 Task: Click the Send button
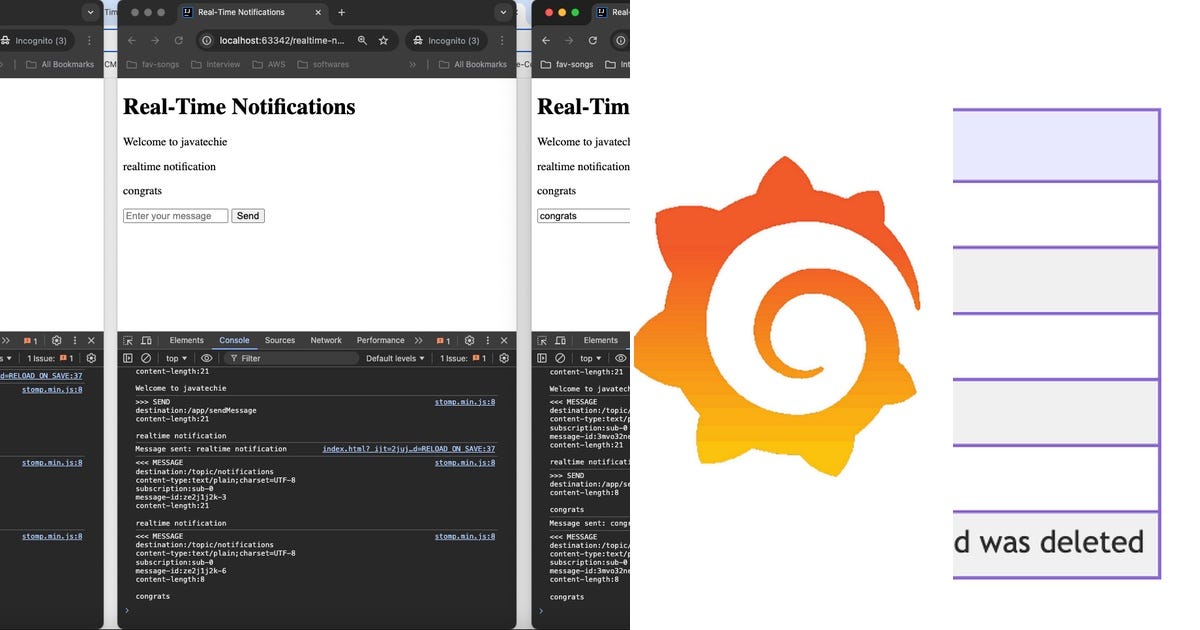point(247,215)
